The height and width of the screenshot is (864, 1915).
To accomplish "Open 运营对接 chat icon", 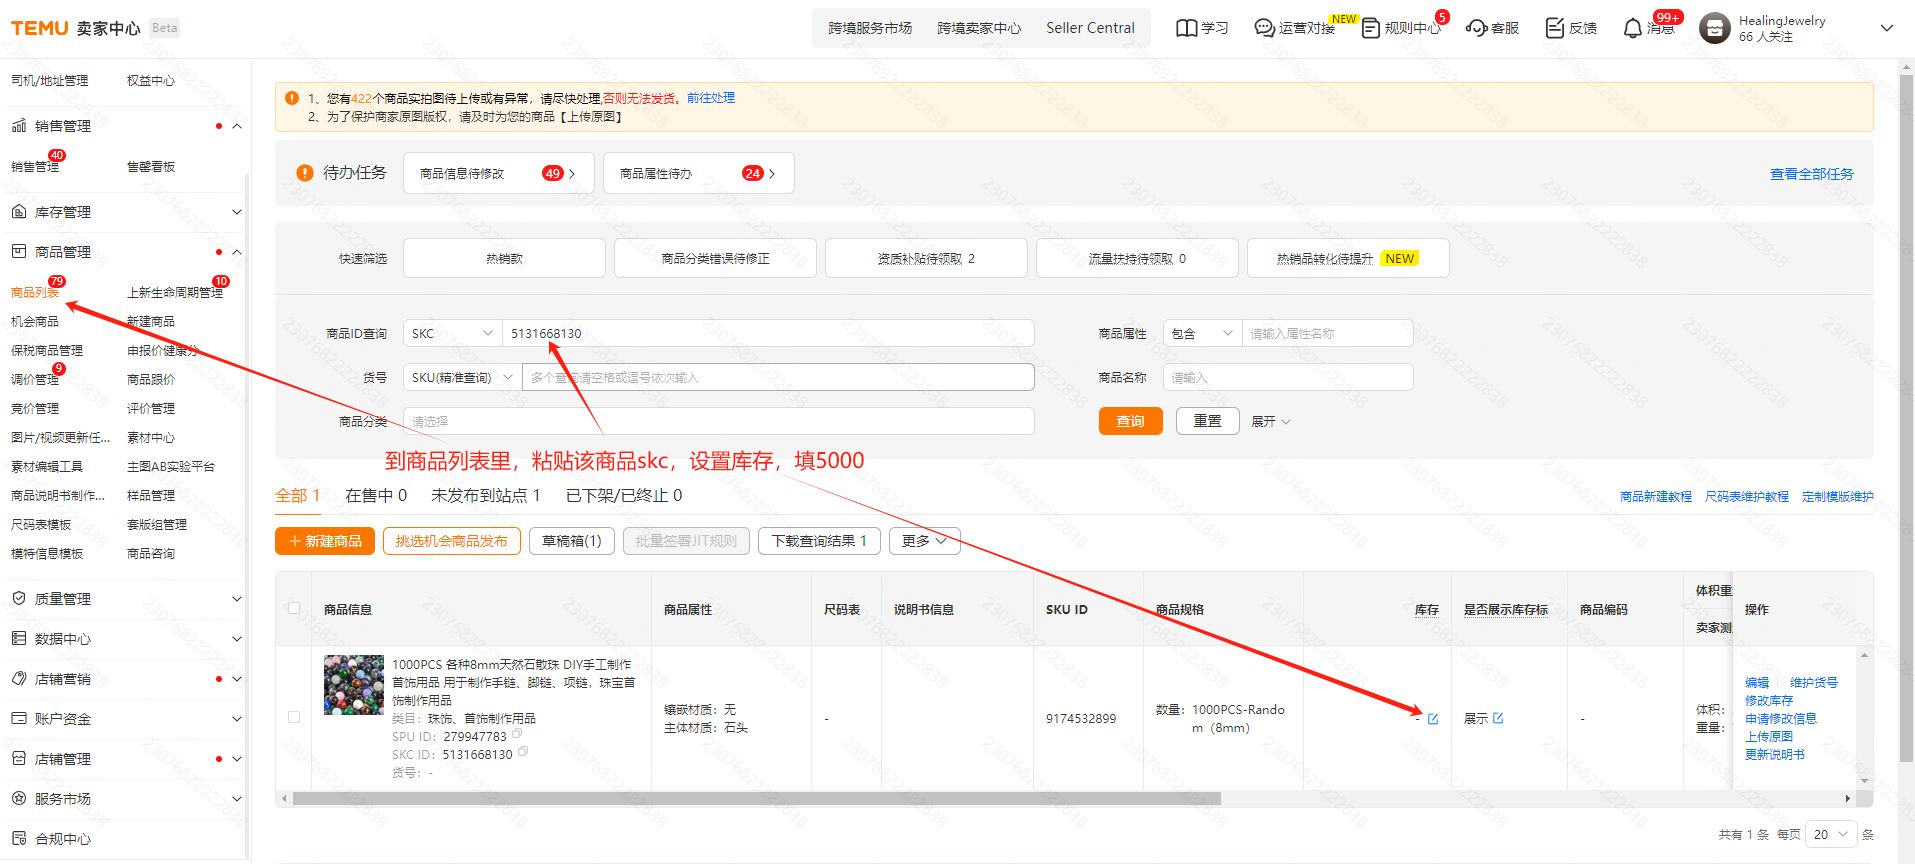I will coord(1264,28).
